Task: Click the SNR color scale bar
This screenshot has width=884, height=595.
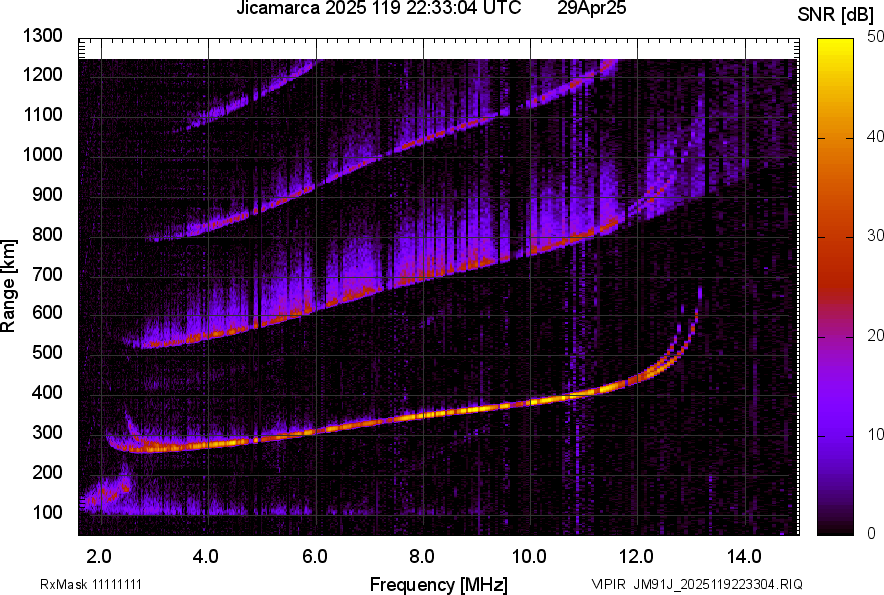Action: [x=835, y=287]
